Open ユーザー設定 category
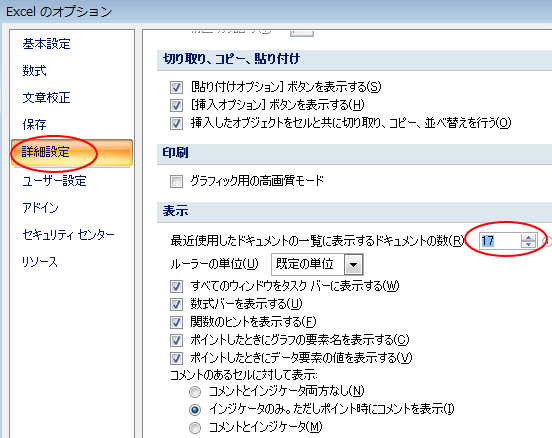This screenshot has width=552, height=438. tap(54, 181)
